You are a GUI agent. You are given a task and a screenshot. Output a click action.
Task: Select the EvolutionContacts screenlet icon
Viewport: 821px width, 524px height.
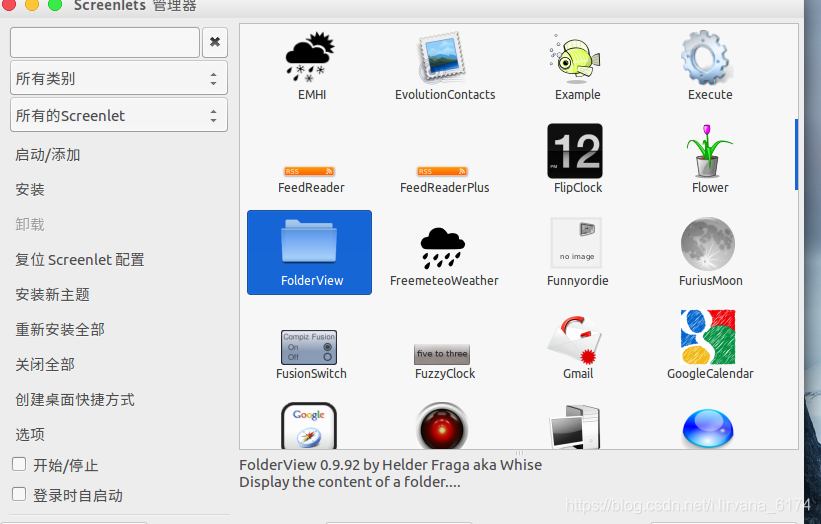(444, 58)
